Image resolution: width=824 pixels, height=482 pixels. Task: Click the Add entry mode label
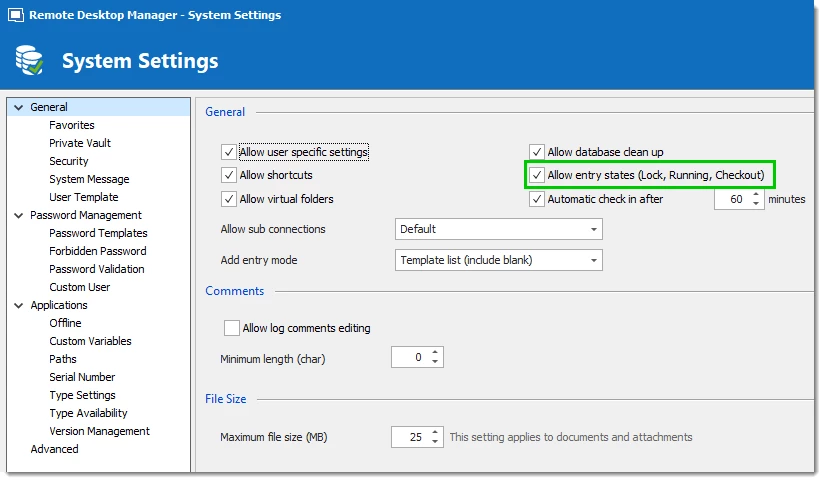tap(259, 260)
